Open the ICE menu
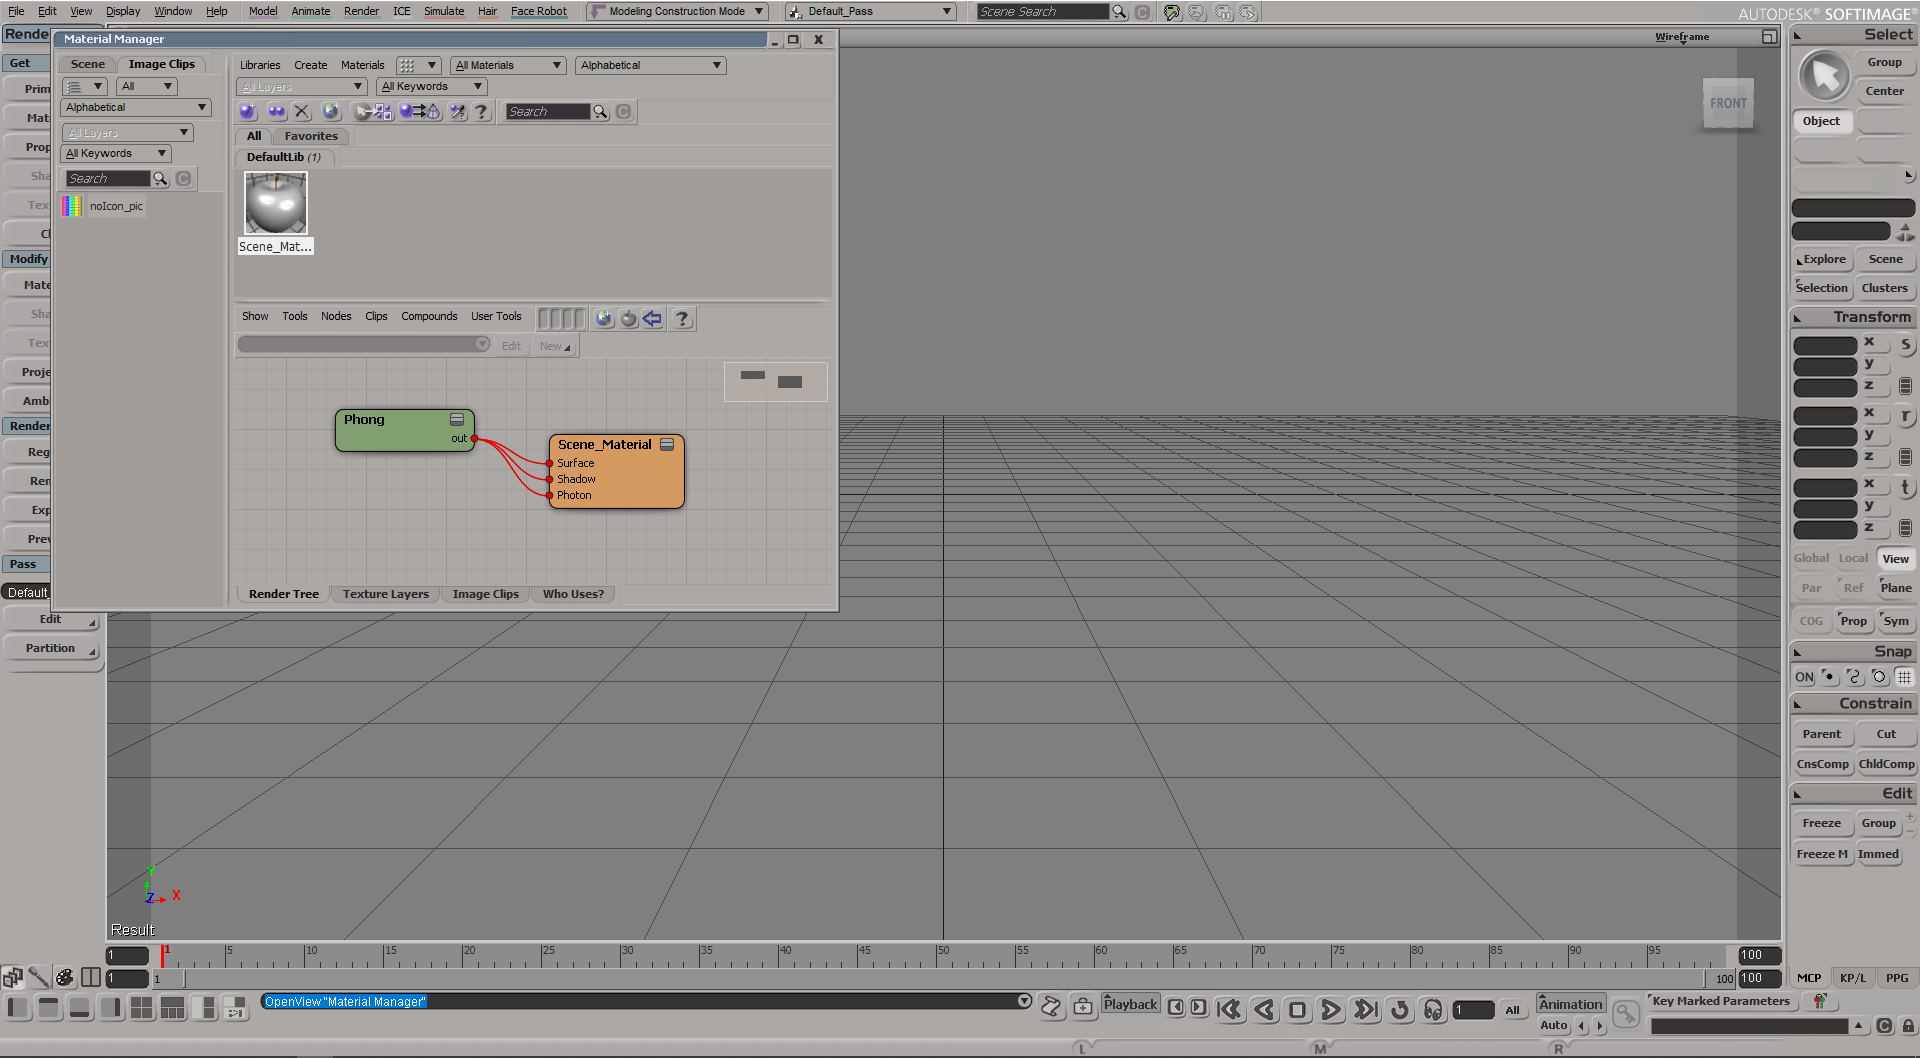Image resolution: width=1920 pixels, height=1058 pixels. point(401,11)
